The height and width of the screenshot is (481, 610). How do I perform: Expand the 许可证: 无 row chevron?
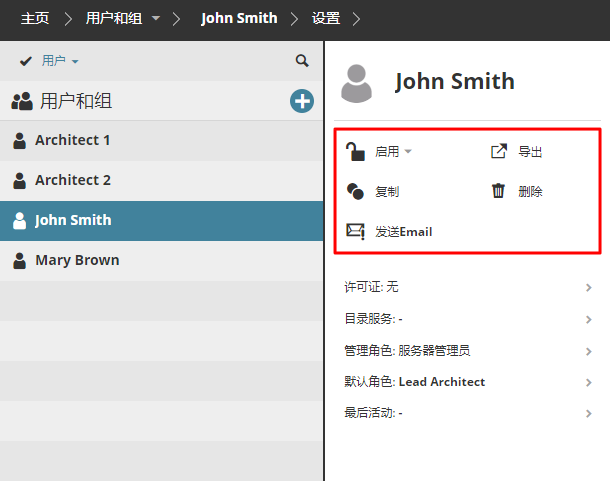pos(589,287)
